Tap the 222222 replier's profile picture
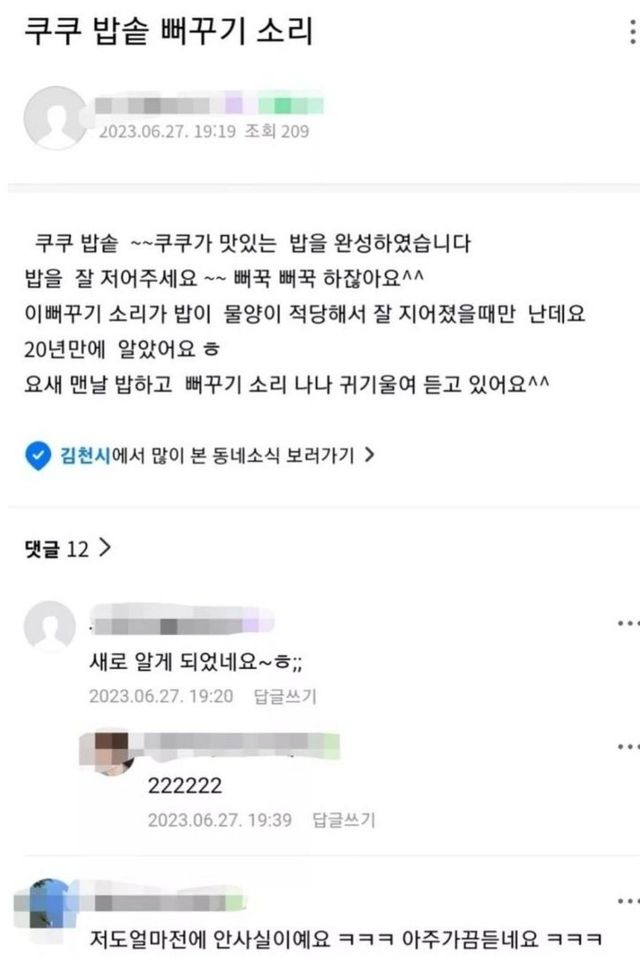This screenshot has height=977, width=640. click(107, 753)
